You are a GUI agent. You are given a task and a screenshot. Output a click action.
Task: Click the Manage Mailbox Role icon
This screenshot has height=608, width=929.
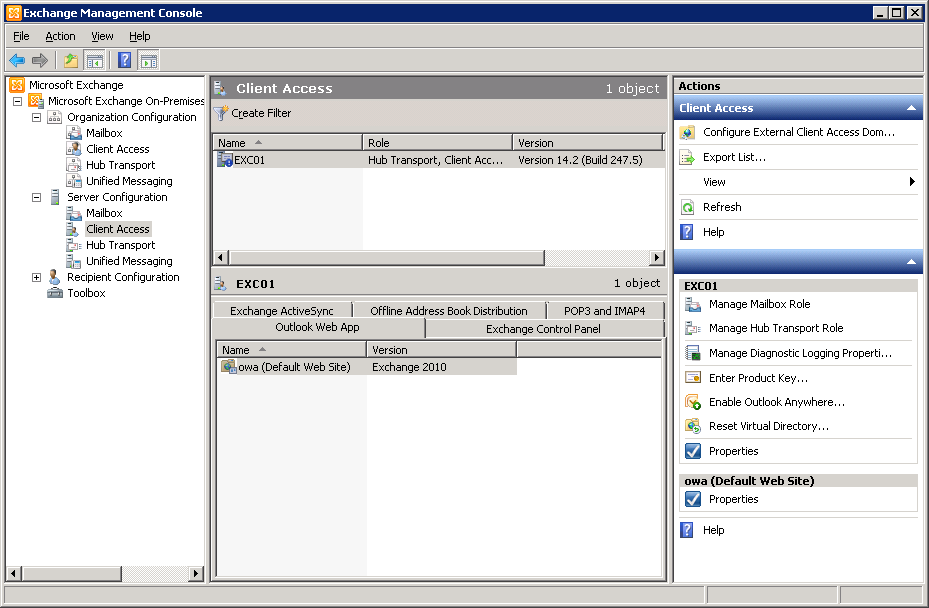pos(693,304)
